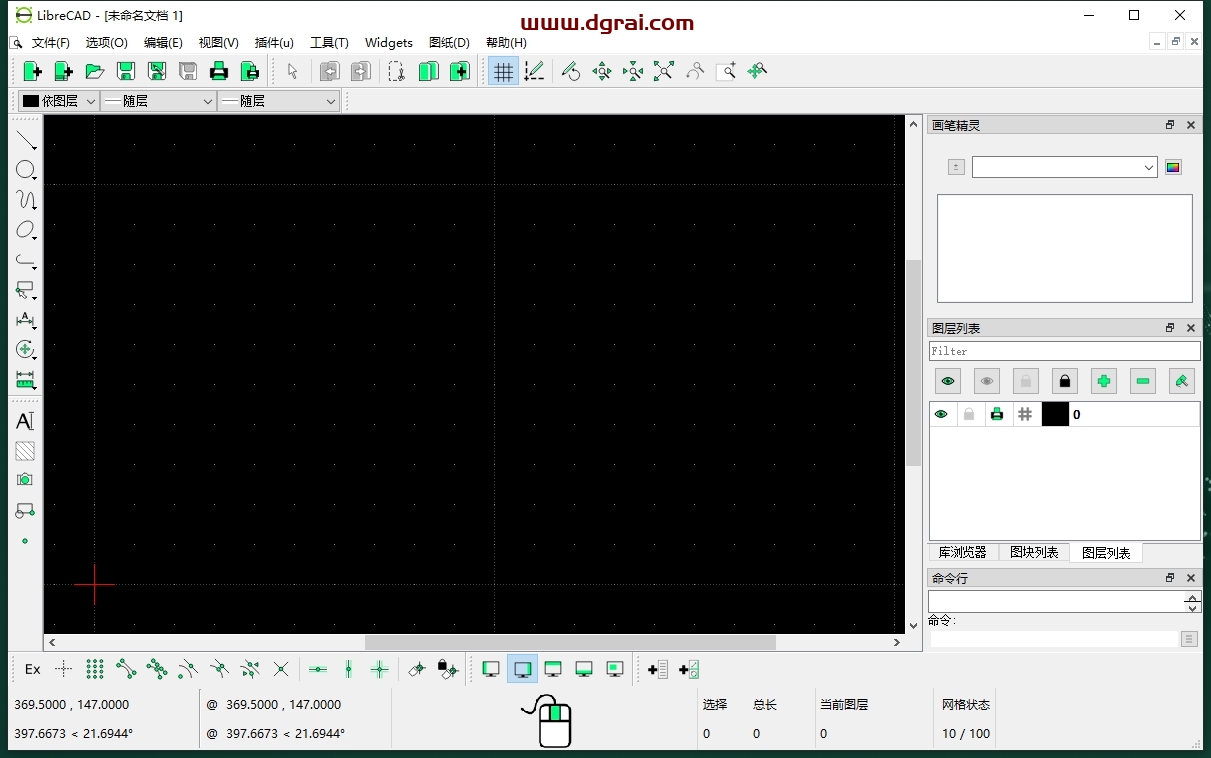The width and height of the screenshot is (1211, 758).
Task: Toggle draft mode button in toolbar
Action: coord(534,71)
